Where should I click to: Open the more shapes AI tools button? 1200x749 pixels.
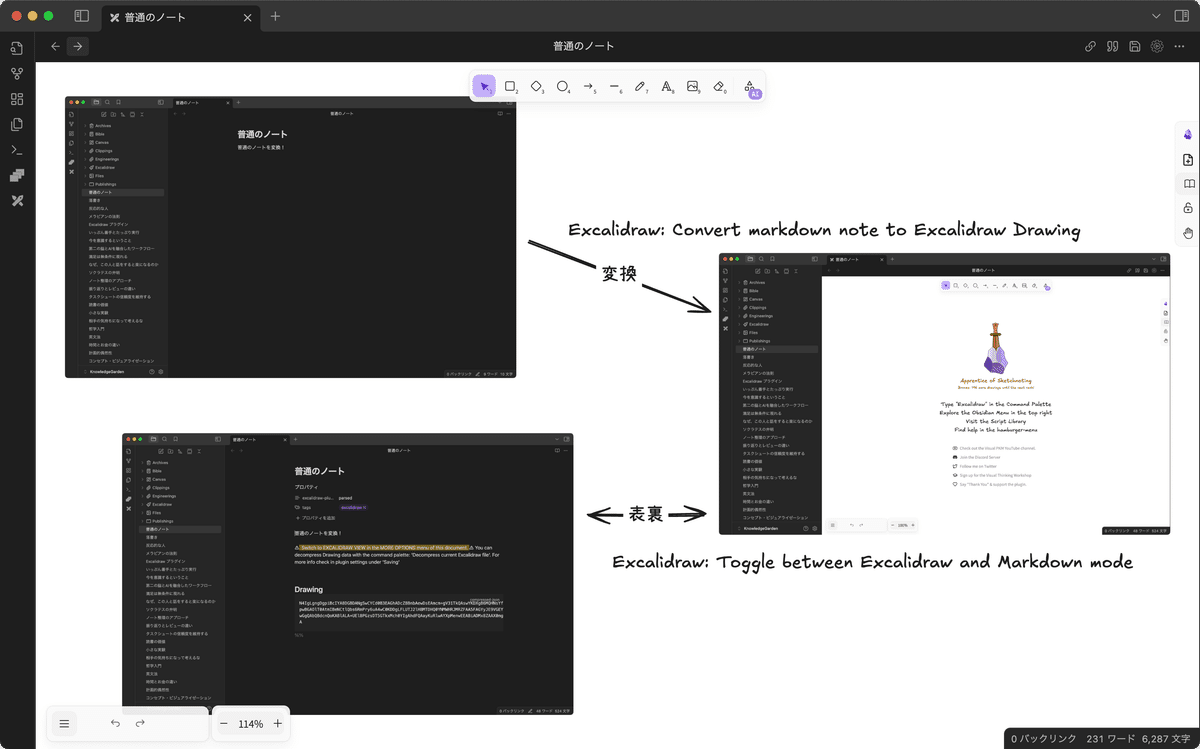[750, 88]
